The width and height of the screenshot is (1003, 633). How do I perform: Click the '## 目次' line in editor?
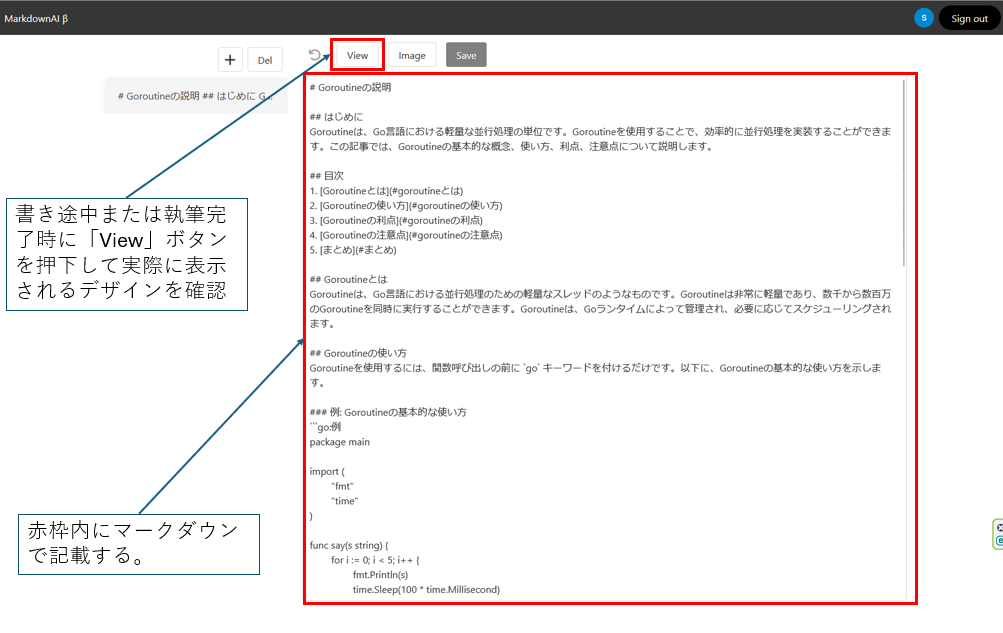point(326,176)
